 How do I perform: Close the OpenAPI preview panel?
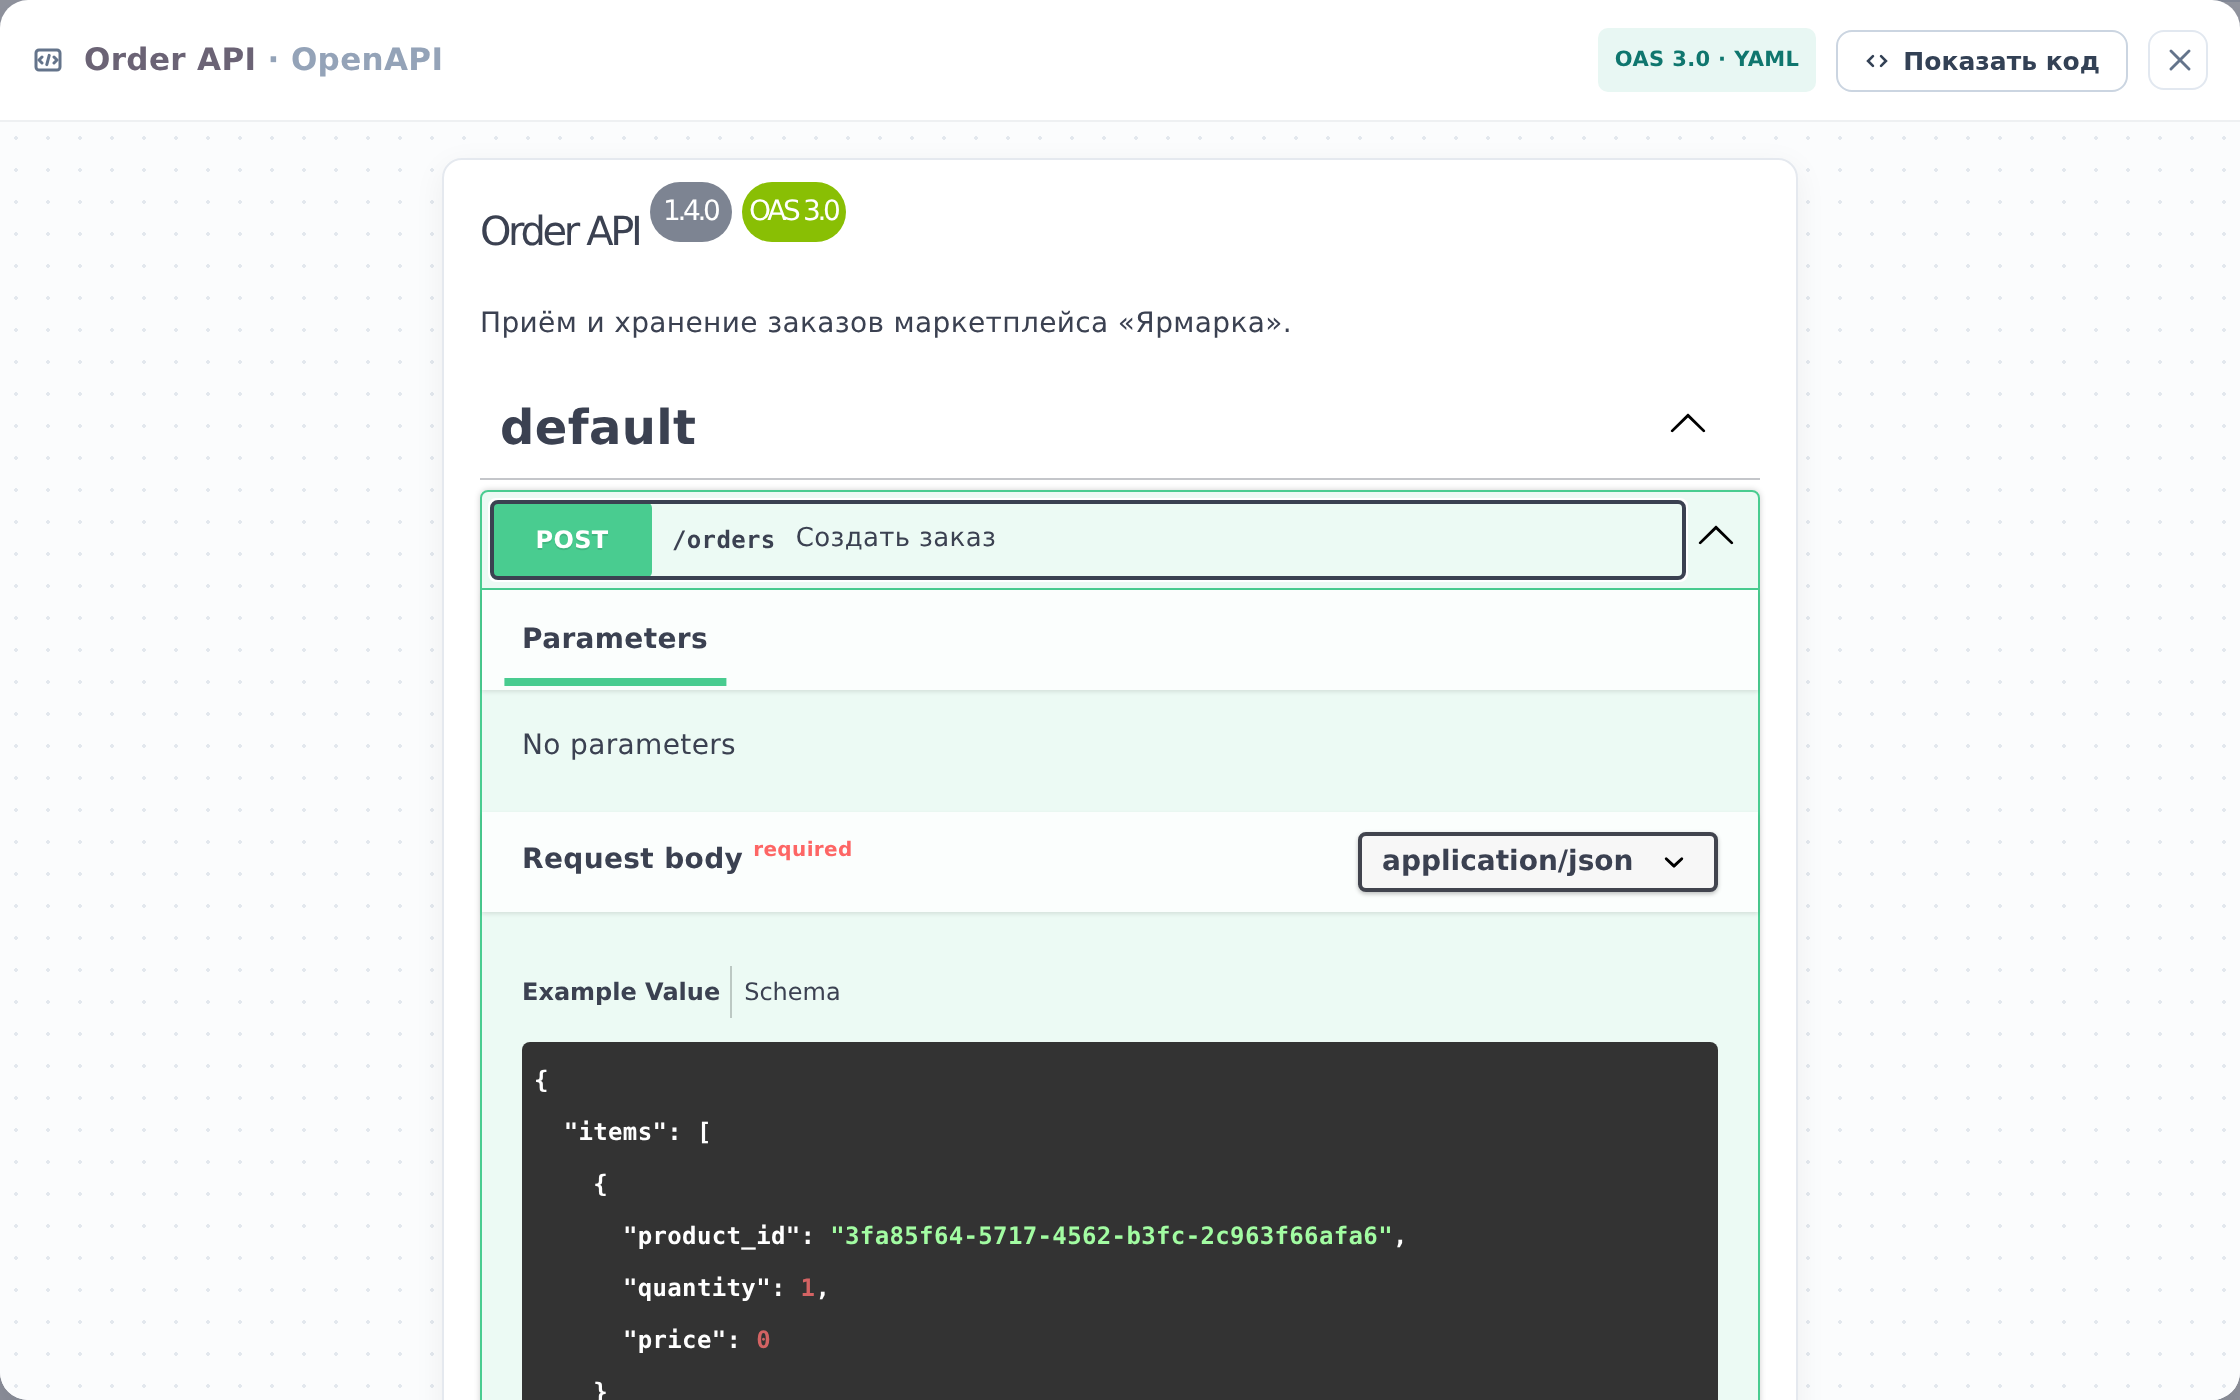[2179, 60]
